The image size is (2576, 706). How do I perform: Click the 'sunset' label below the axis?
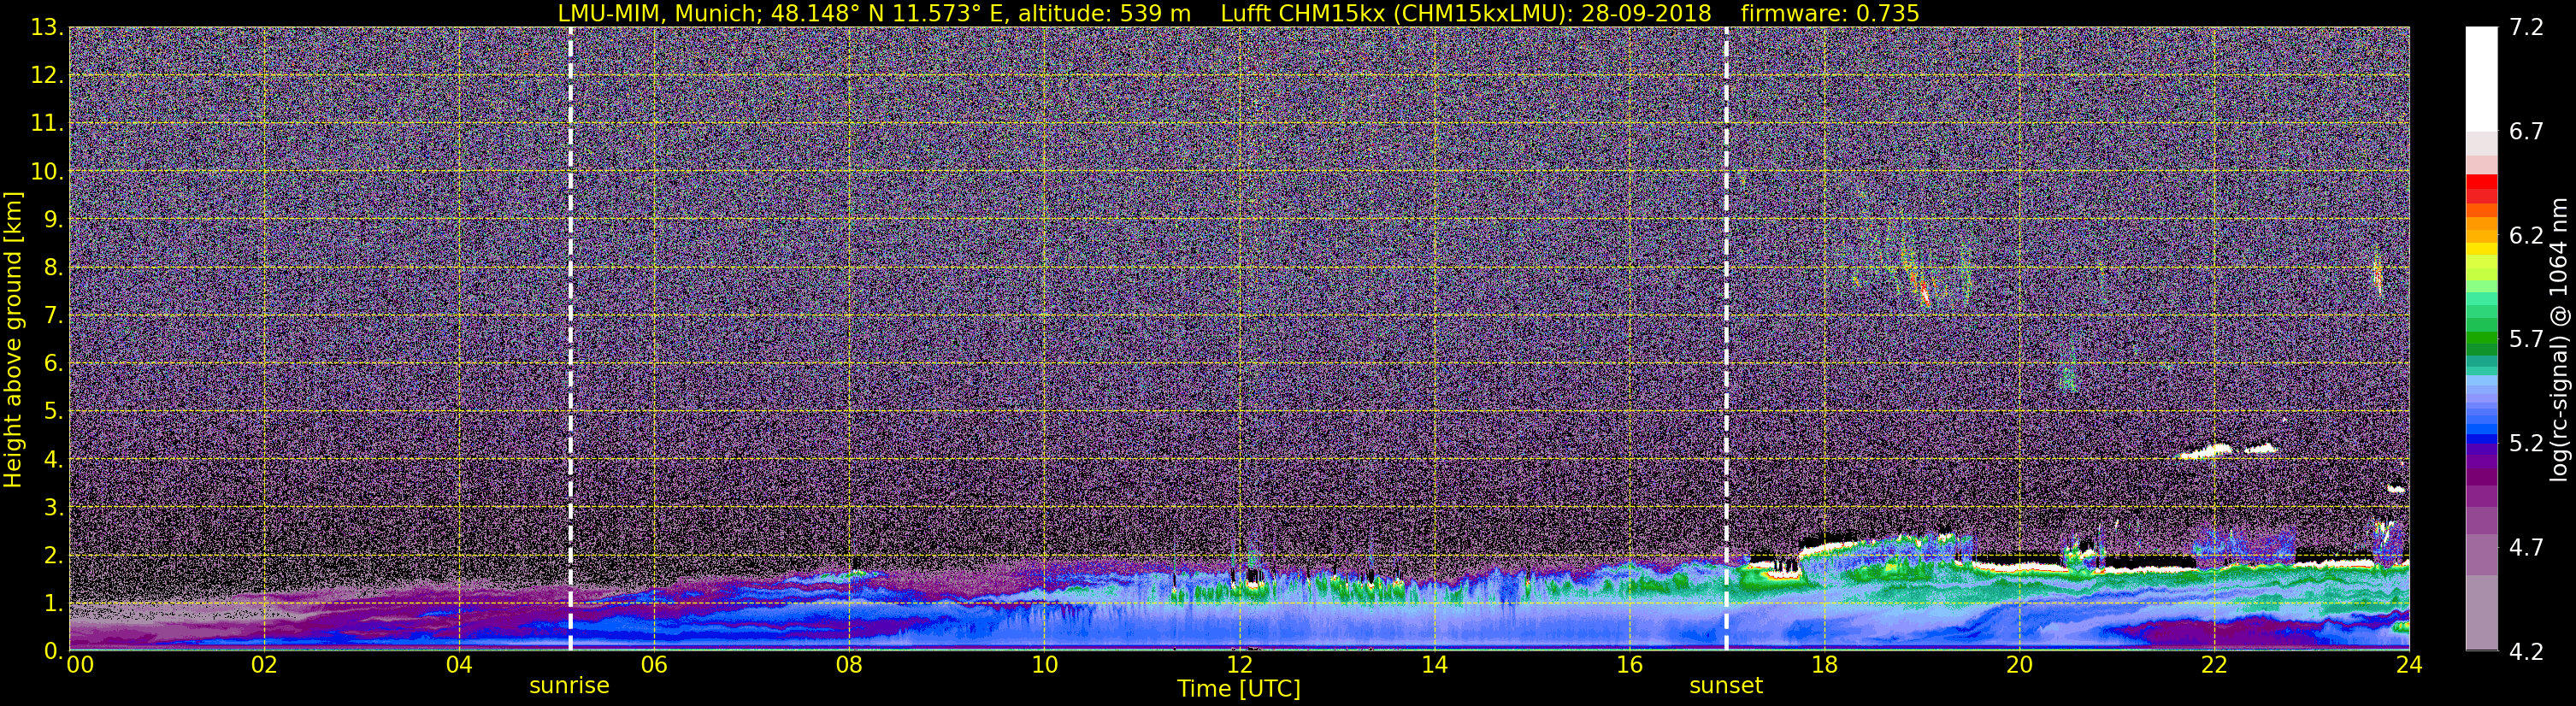[1726, 686]
